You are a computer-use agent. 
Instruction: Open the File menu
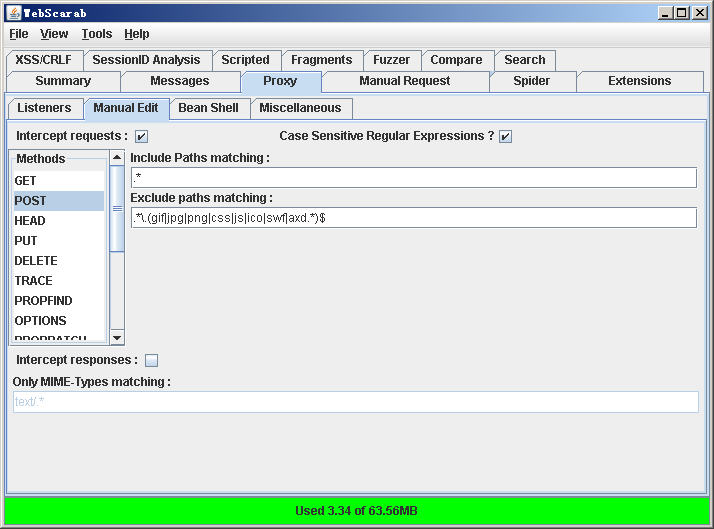pyautogui.click(x=19, y=34)
